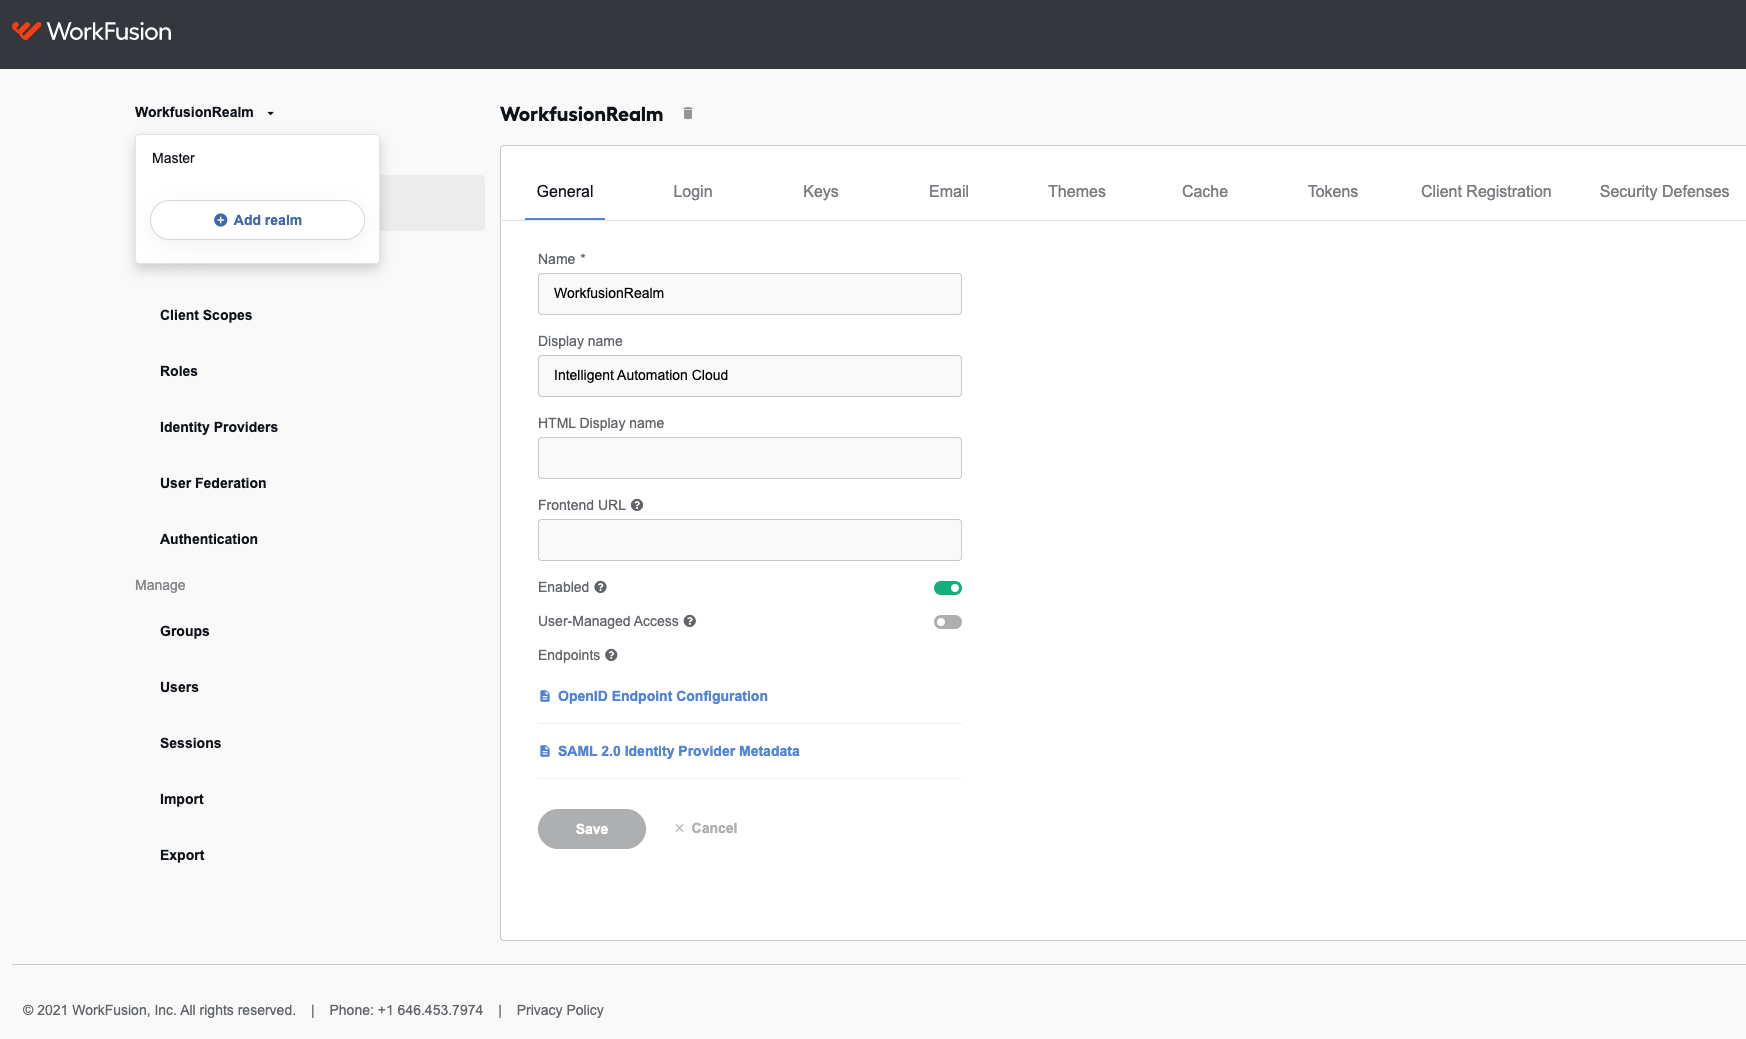Open the Cache tab

(x=1205, y=191)
